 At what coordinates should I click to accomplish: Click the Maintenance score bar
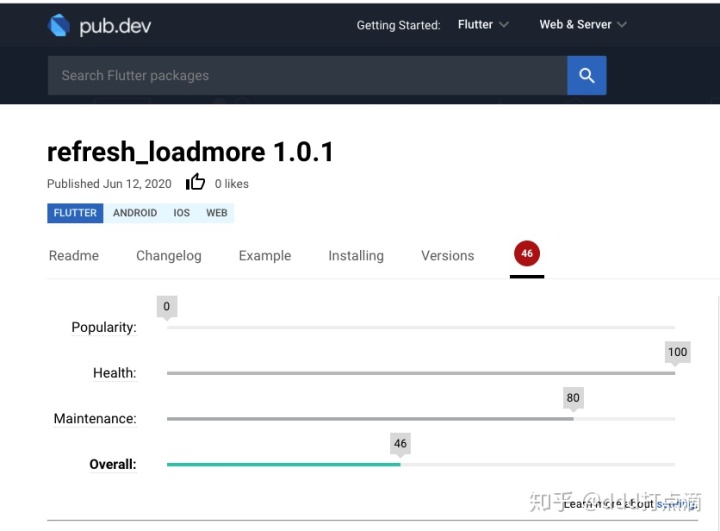point(421,419)
